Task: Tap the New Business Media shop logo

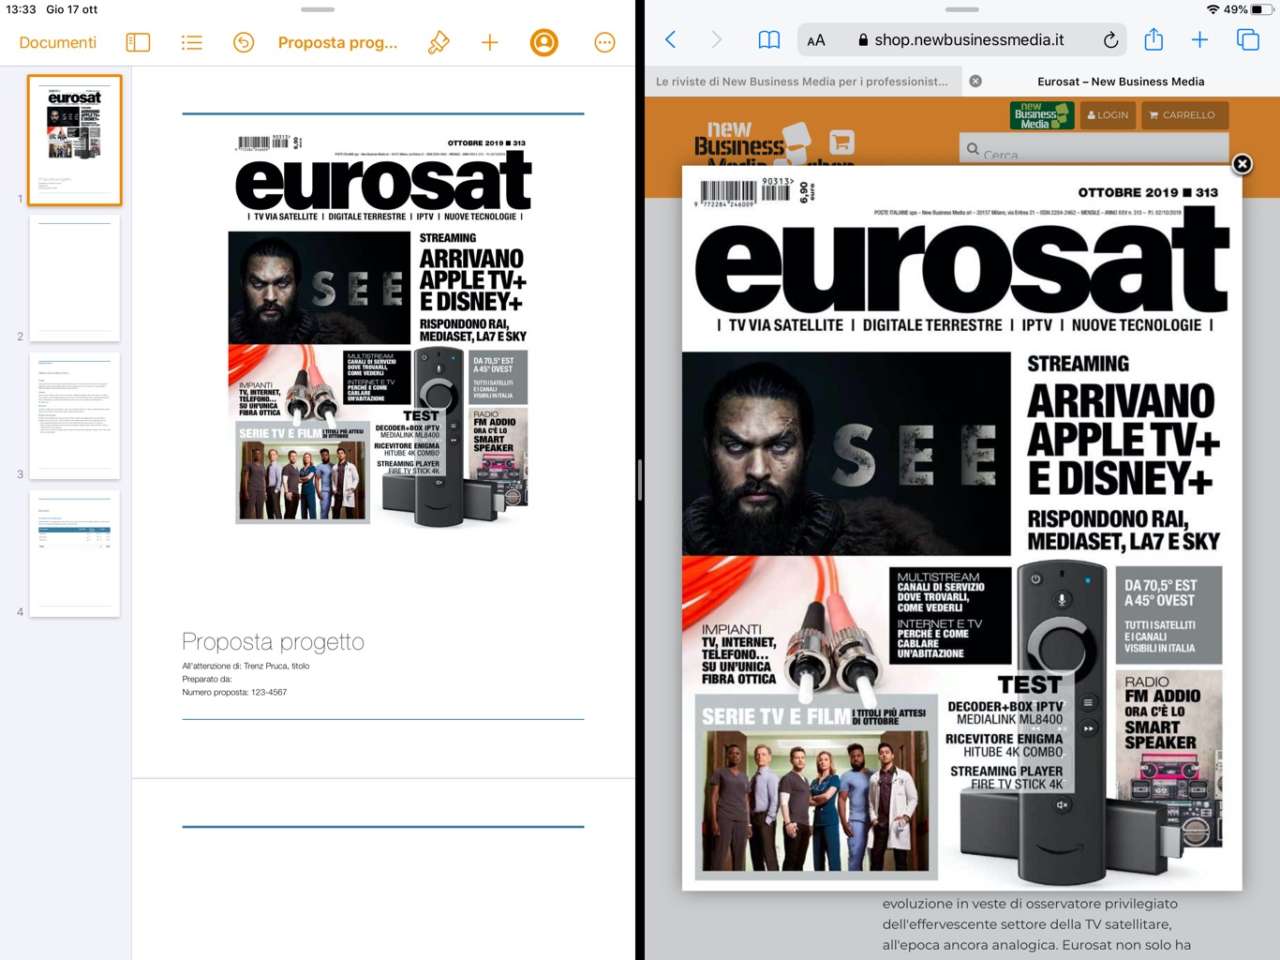Action: point(774,144)
